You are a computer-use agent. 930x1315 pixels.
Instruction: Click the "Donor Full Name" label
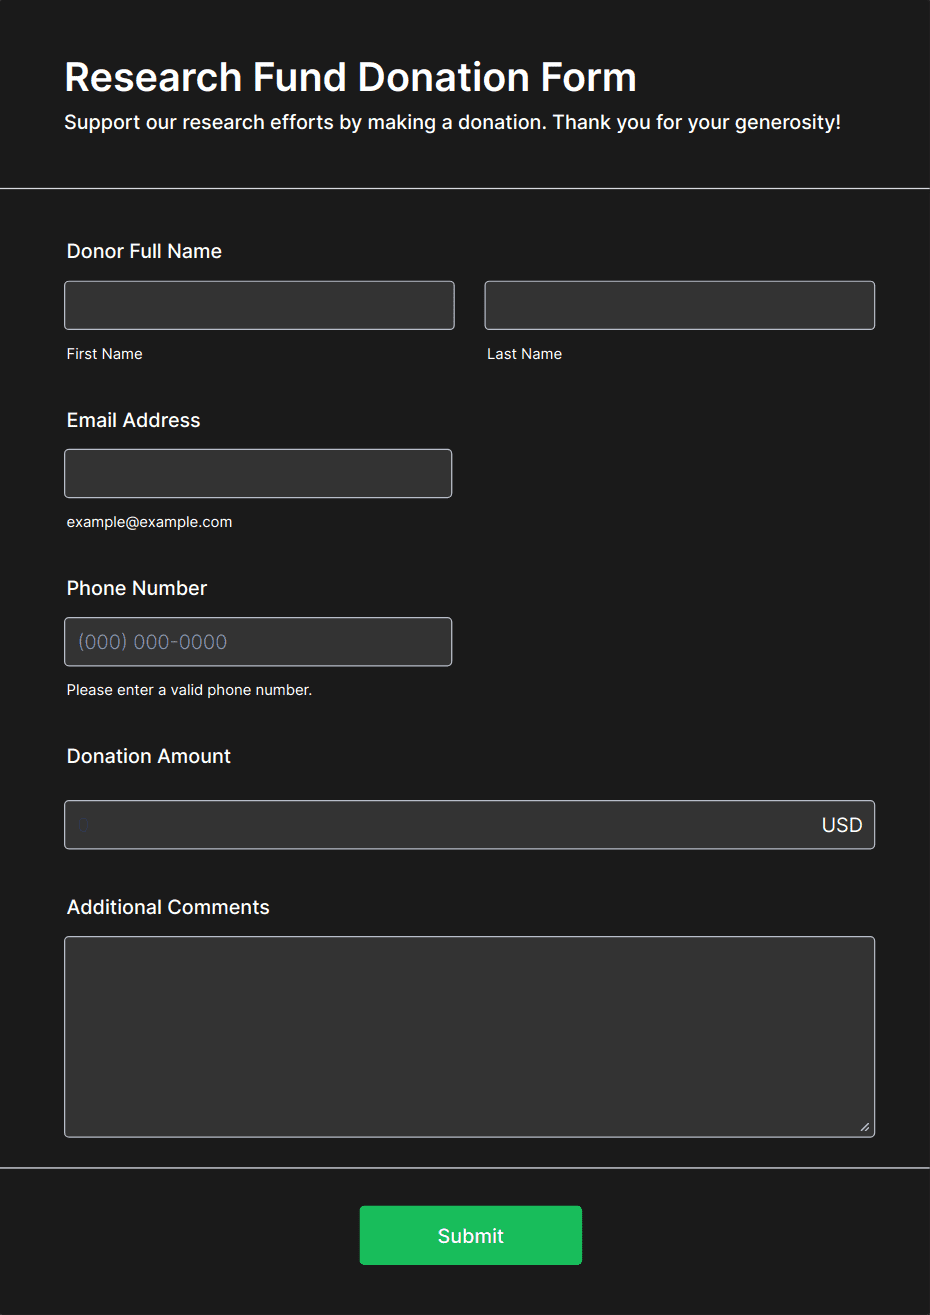(144, 251)
